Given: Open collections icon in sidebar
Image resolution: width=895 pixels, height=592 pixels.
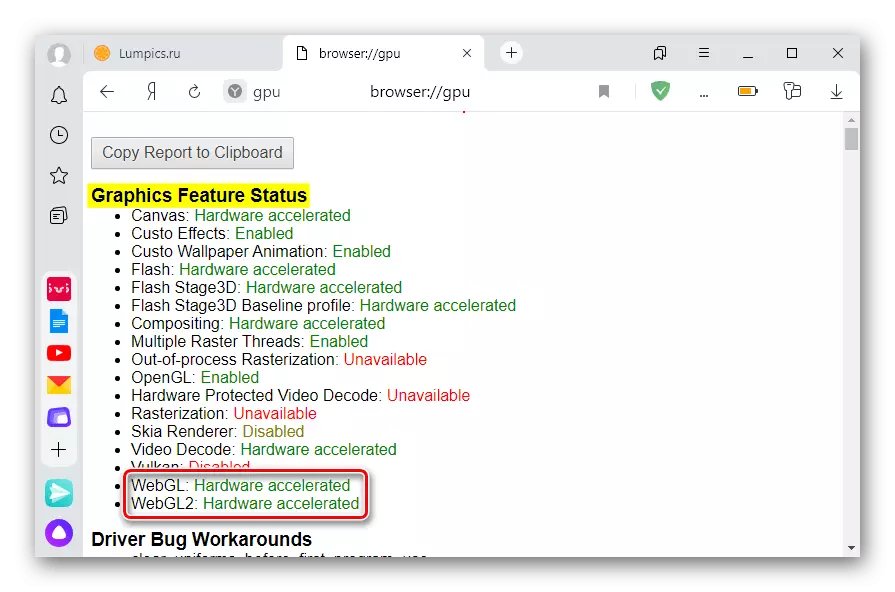Looking at the screenshot, I should click(x=59, y=215).
